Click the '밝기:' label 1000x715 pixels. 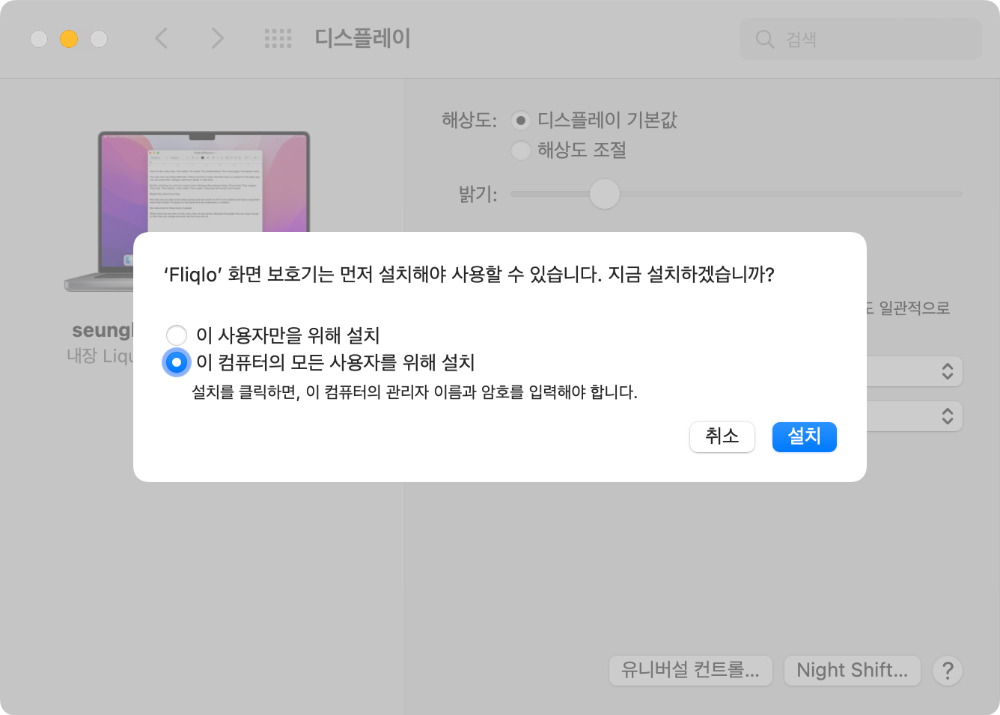point(478,195)
